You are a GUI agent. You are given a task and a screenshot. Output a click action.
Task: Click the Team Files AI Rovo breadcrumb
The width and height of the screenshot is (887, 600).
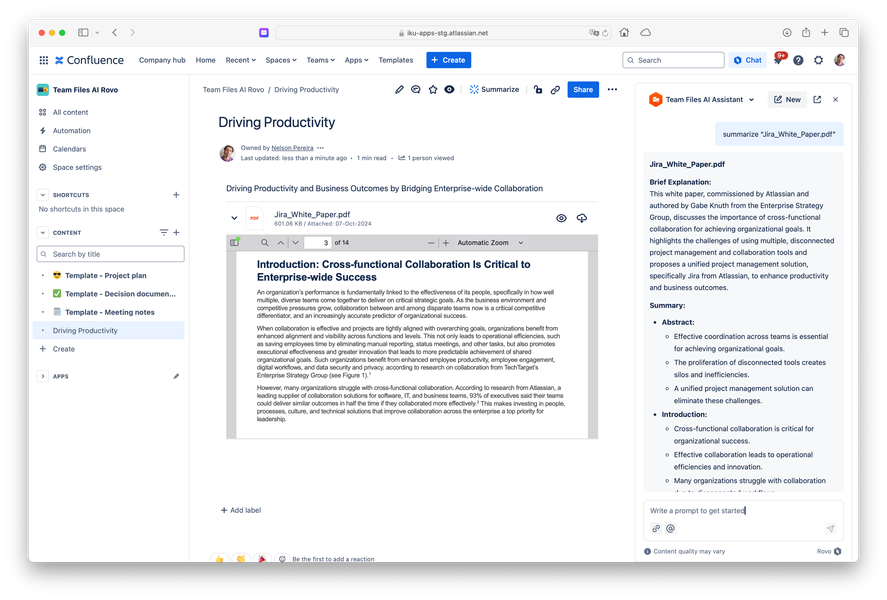click(x=233, y=89)
